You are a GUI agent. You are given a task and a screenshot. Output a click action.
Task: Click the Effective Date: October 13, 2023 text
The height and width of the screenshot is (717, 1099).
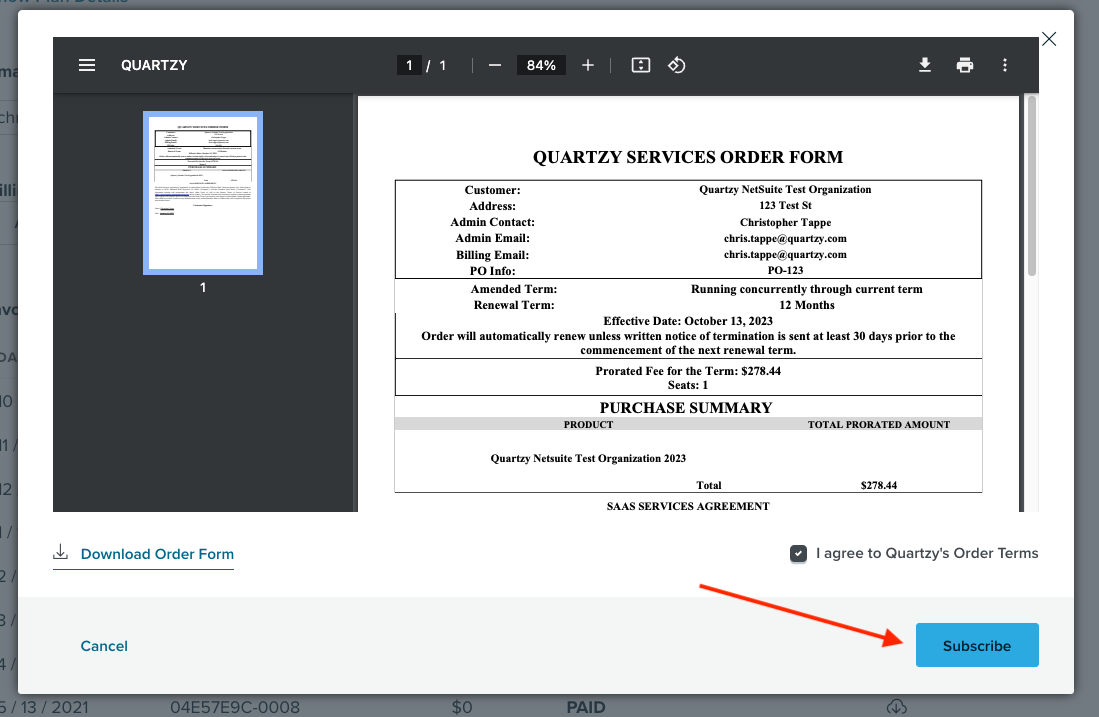(x=688, y=321)
